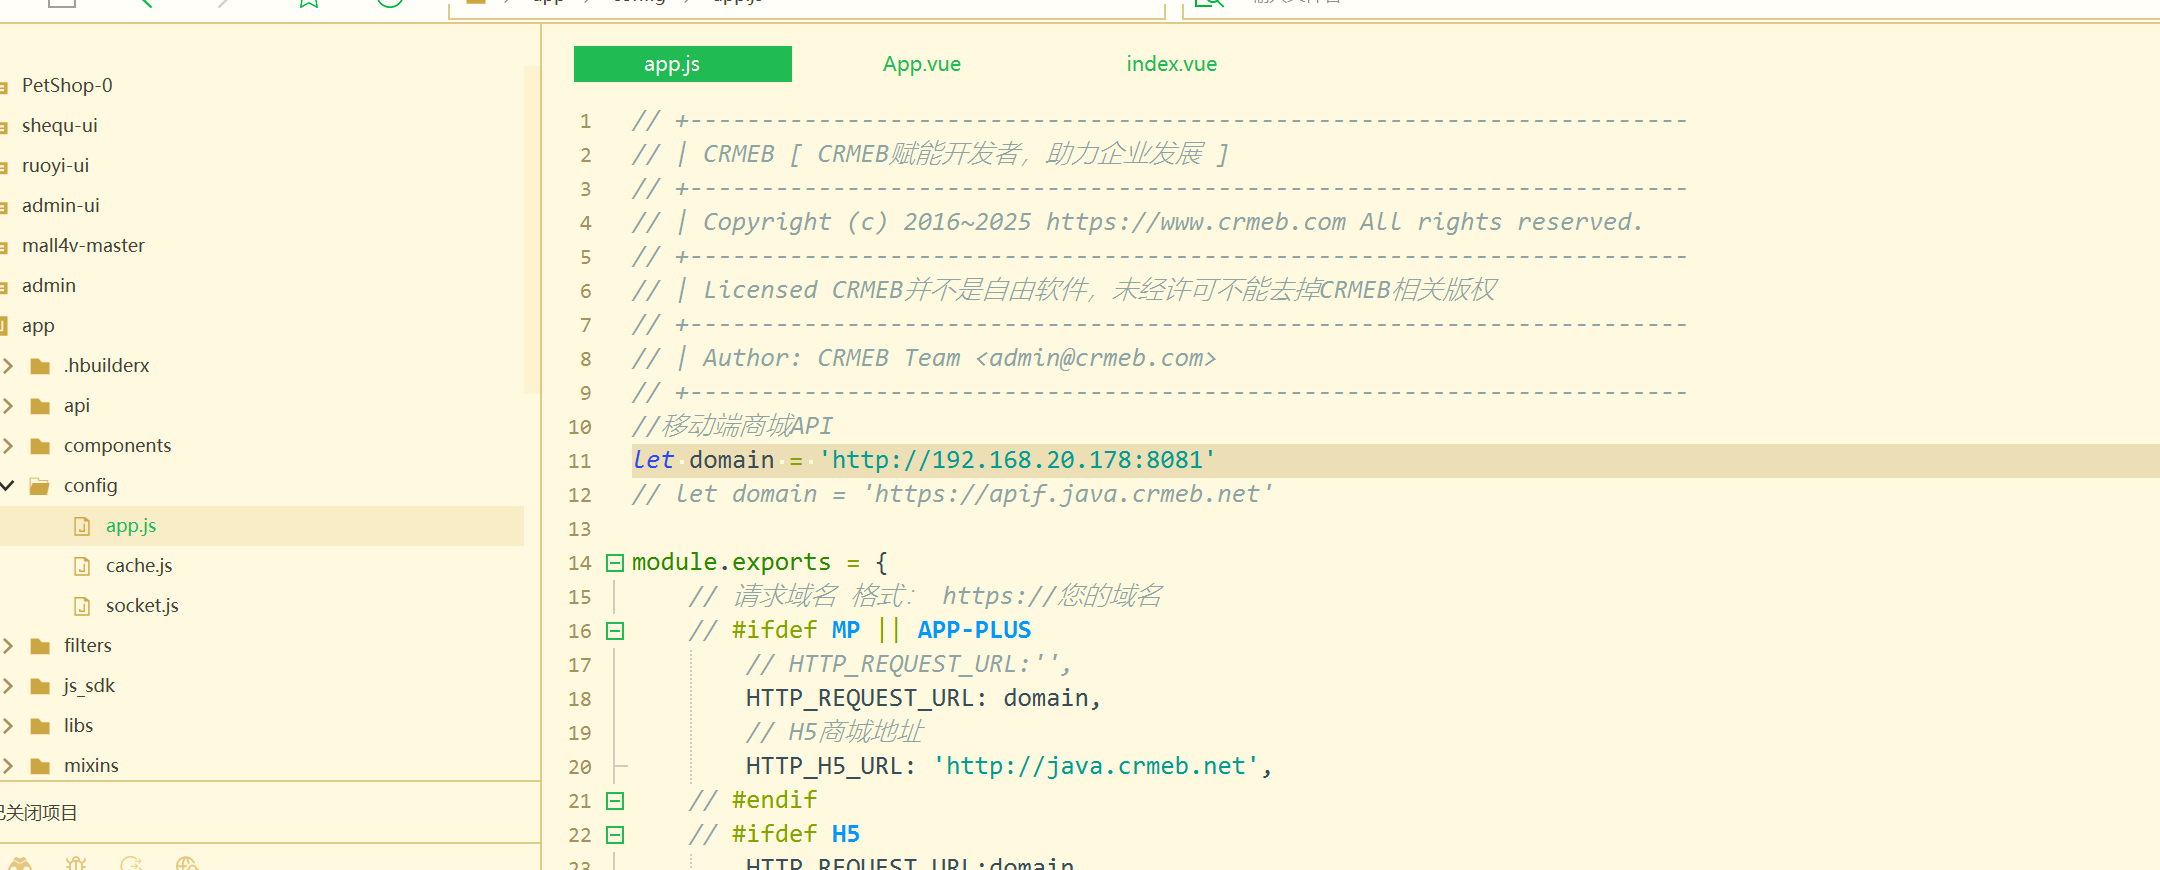
Task: Select the ruoyi-ui project
Action: [56, 166]
